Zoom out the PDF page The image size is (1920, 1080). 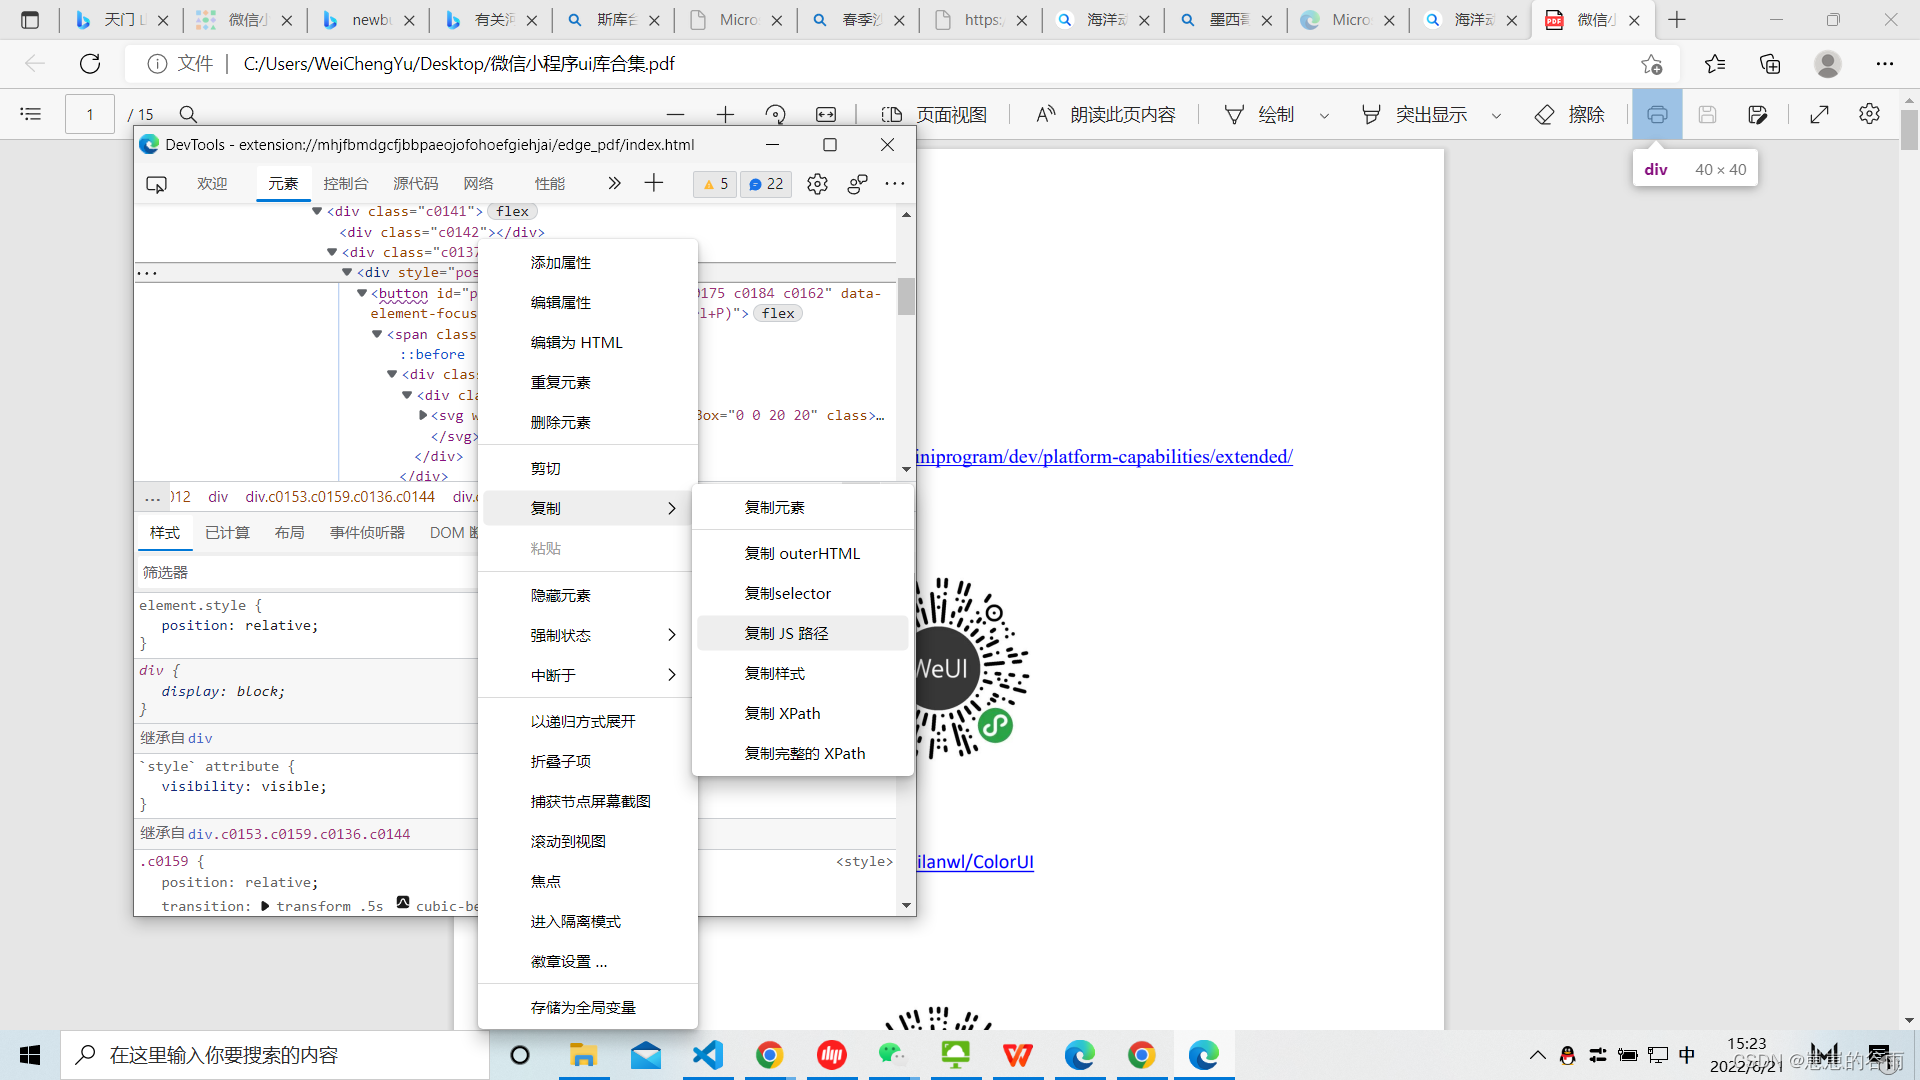676,115
